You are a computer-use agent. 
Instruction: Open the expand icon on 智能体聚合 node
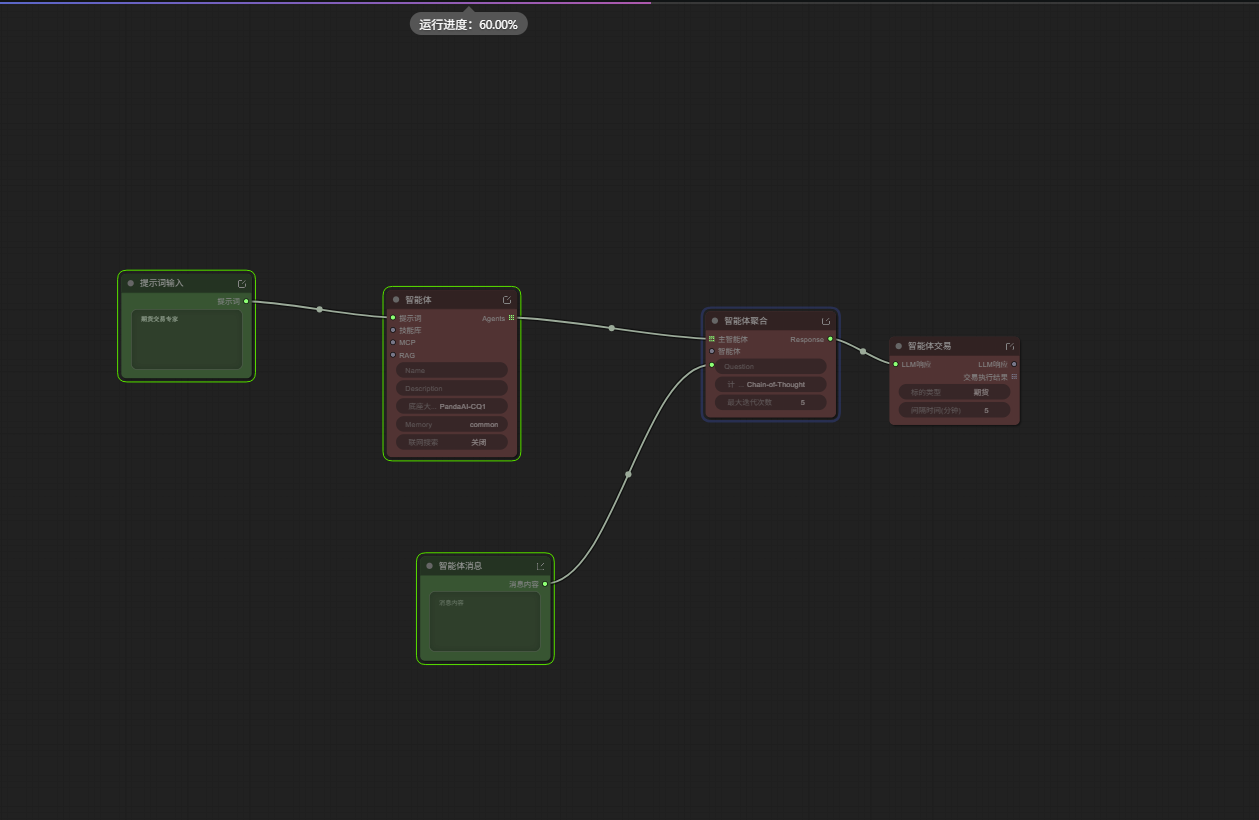tap(826, 321)
